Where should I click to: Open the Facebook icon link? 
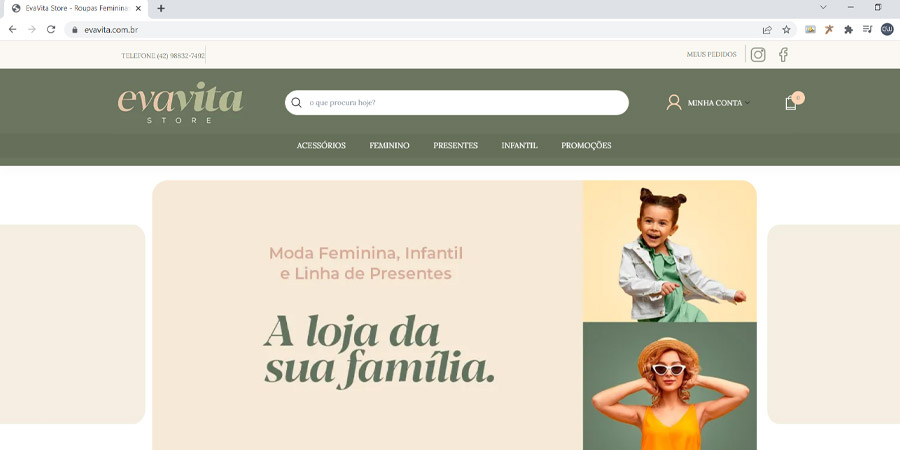coord(783,55)
